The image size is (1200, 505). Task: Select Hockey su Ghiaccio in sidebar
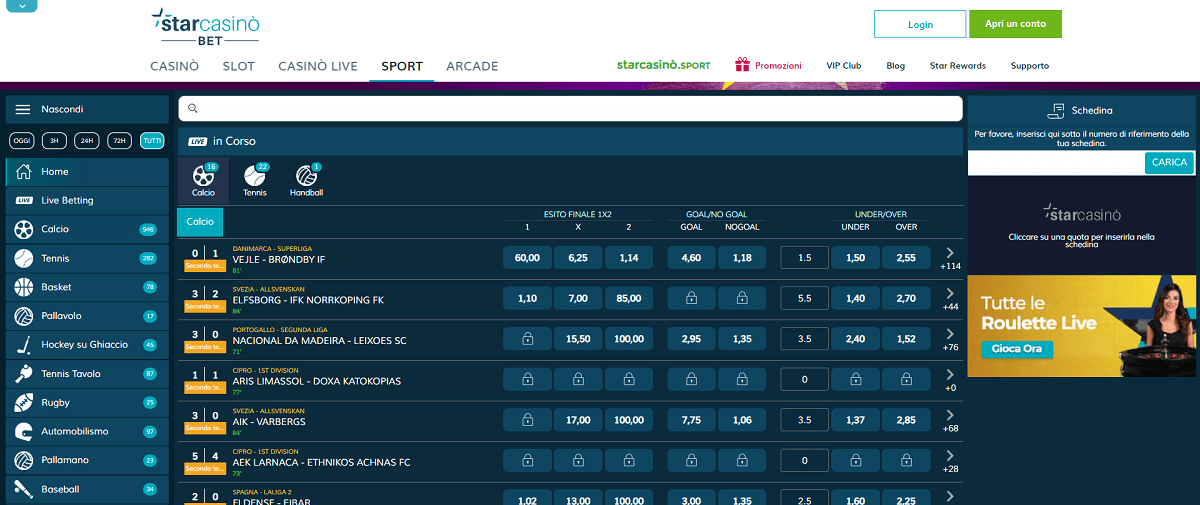coord(87,345)
